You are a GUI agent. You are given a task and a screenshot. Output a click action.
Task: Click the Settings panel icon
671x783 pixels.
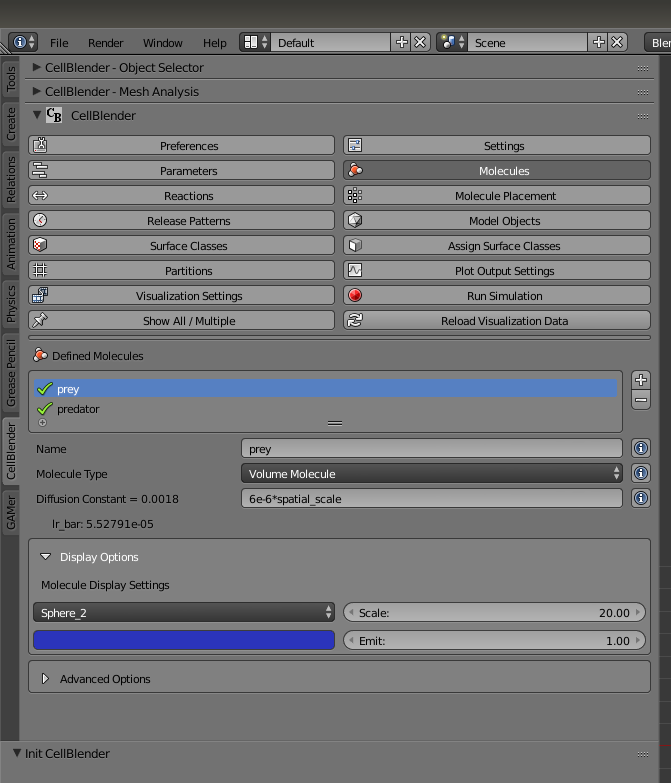(x=355, y=145)
